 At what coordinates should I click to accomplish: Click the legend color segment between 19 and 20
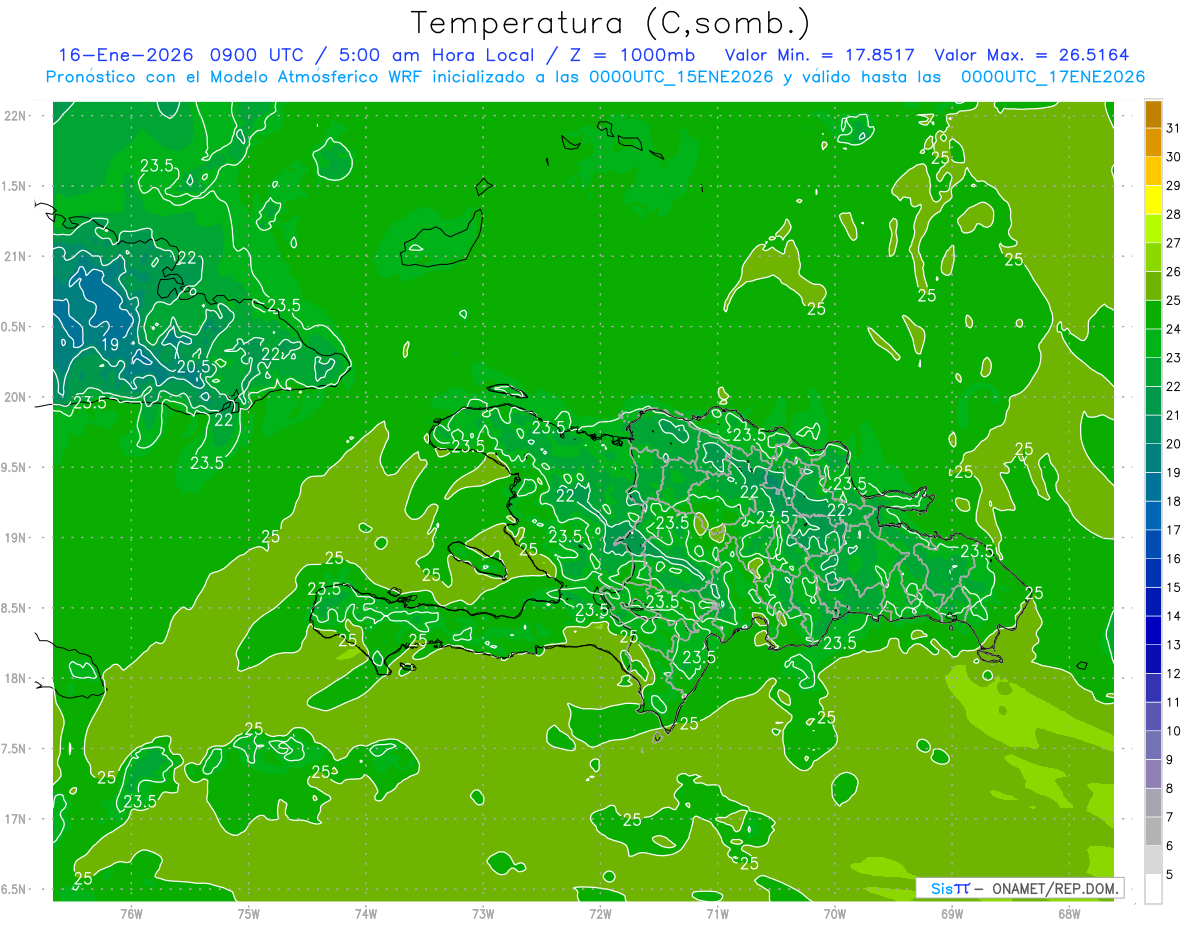click(1153, 459)
